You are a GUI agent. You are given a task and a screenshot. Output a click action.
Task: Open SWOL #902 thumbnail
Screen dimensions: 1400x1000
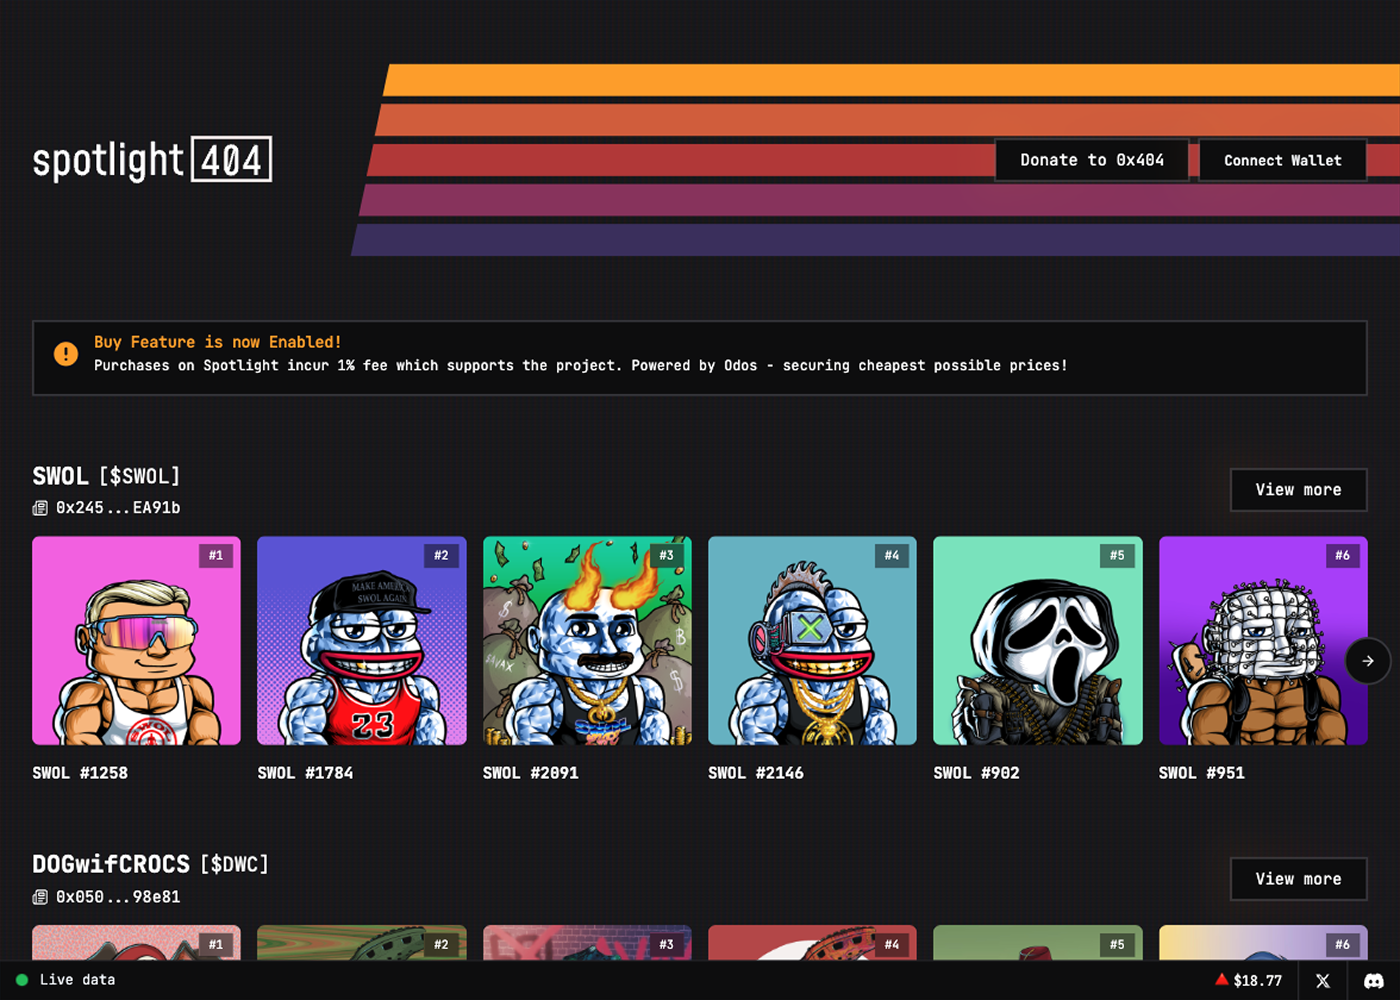pos(1038,641)
